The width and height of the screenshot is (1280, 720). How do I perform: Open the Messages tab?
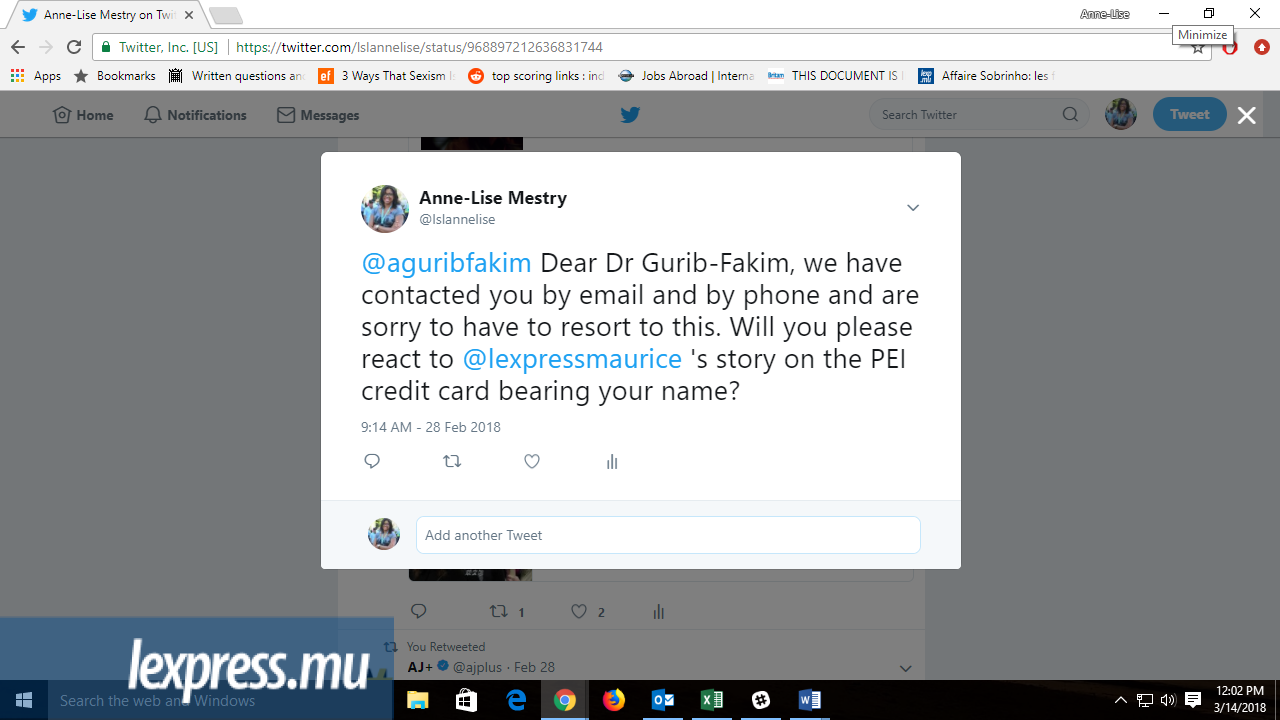tap(318, 115)
